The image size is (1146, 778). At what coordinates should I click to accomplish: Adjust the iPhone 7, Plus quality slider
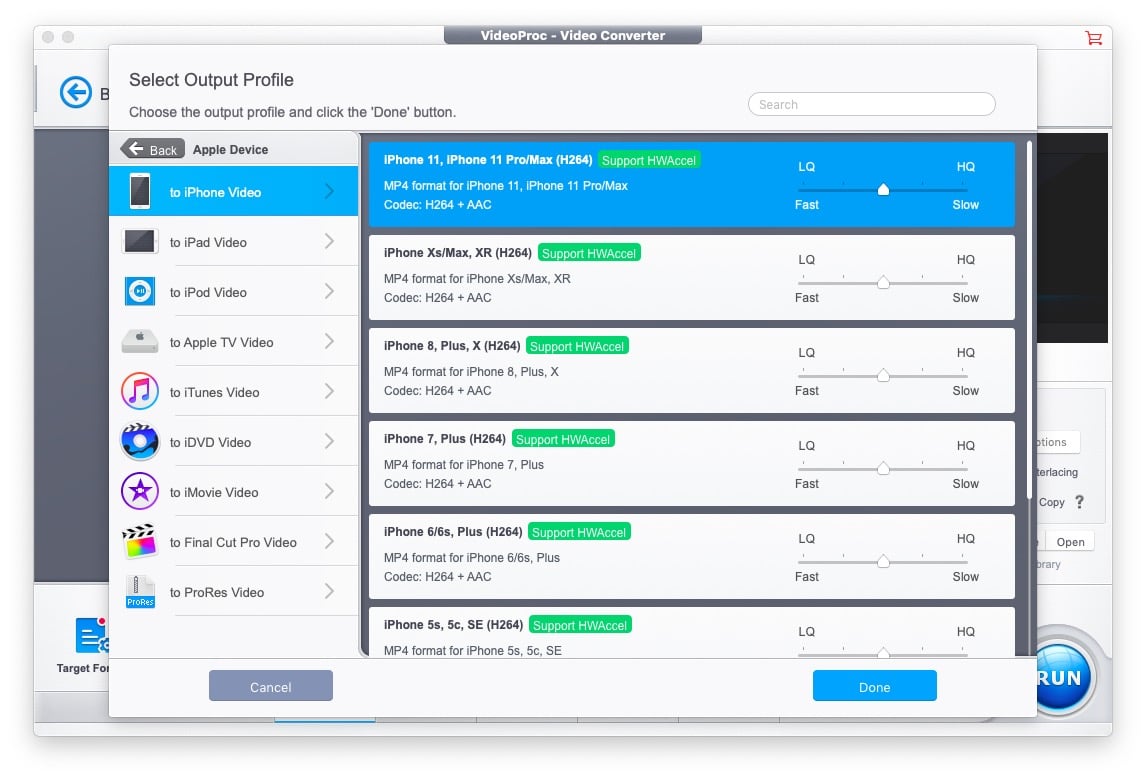pyautogui.click(x=883, y=468)
